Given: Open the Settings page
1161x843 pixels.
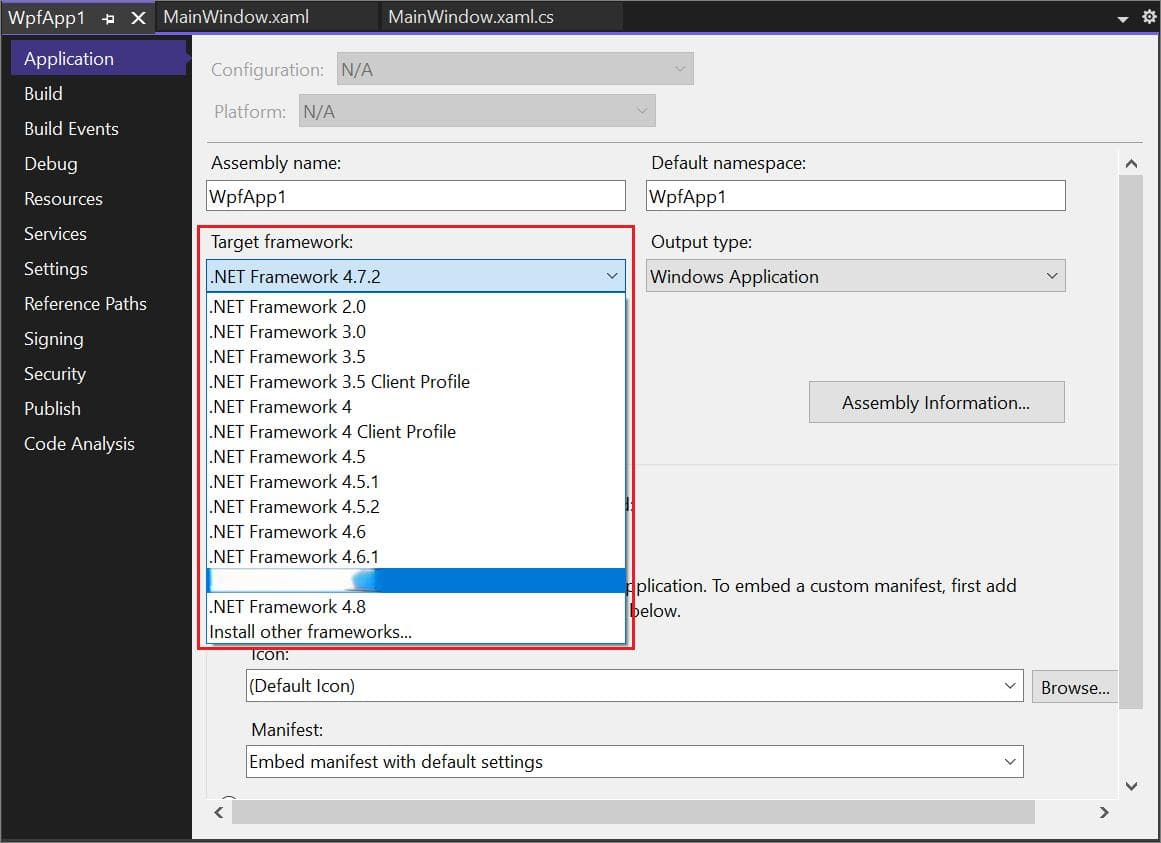Looking at the screenshot, I should pyautogui.click(x=56, y=269).
